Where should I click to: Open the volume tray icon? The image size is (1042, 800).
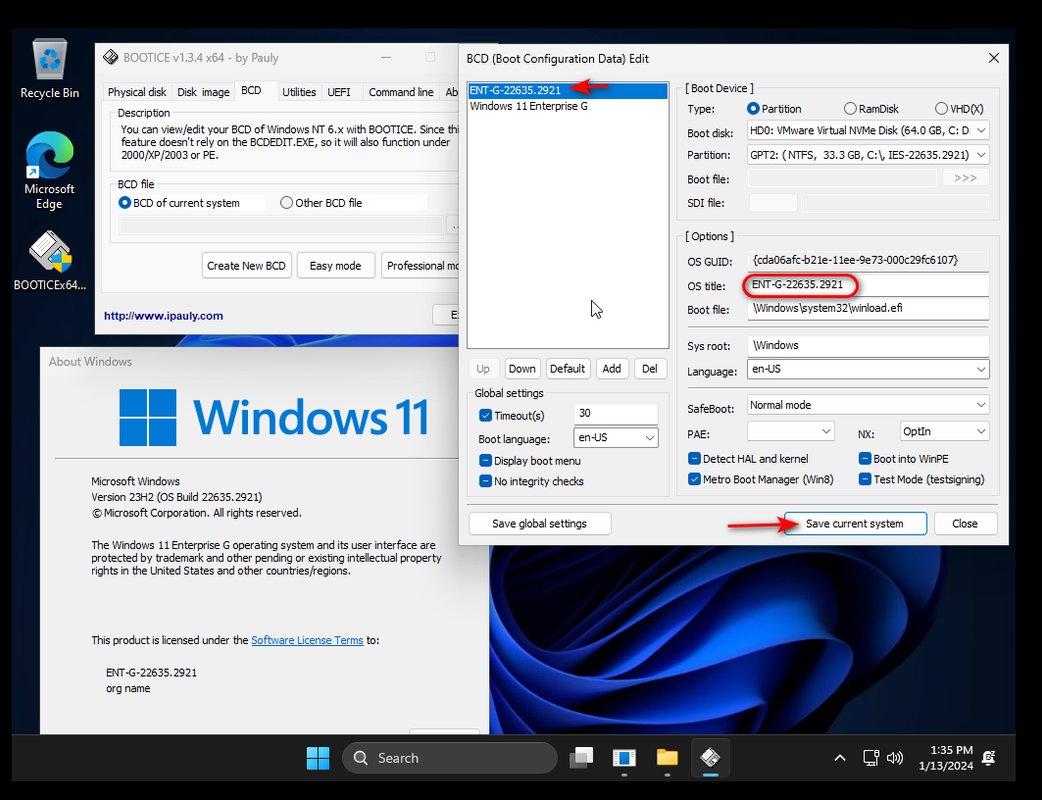[895, 758]
